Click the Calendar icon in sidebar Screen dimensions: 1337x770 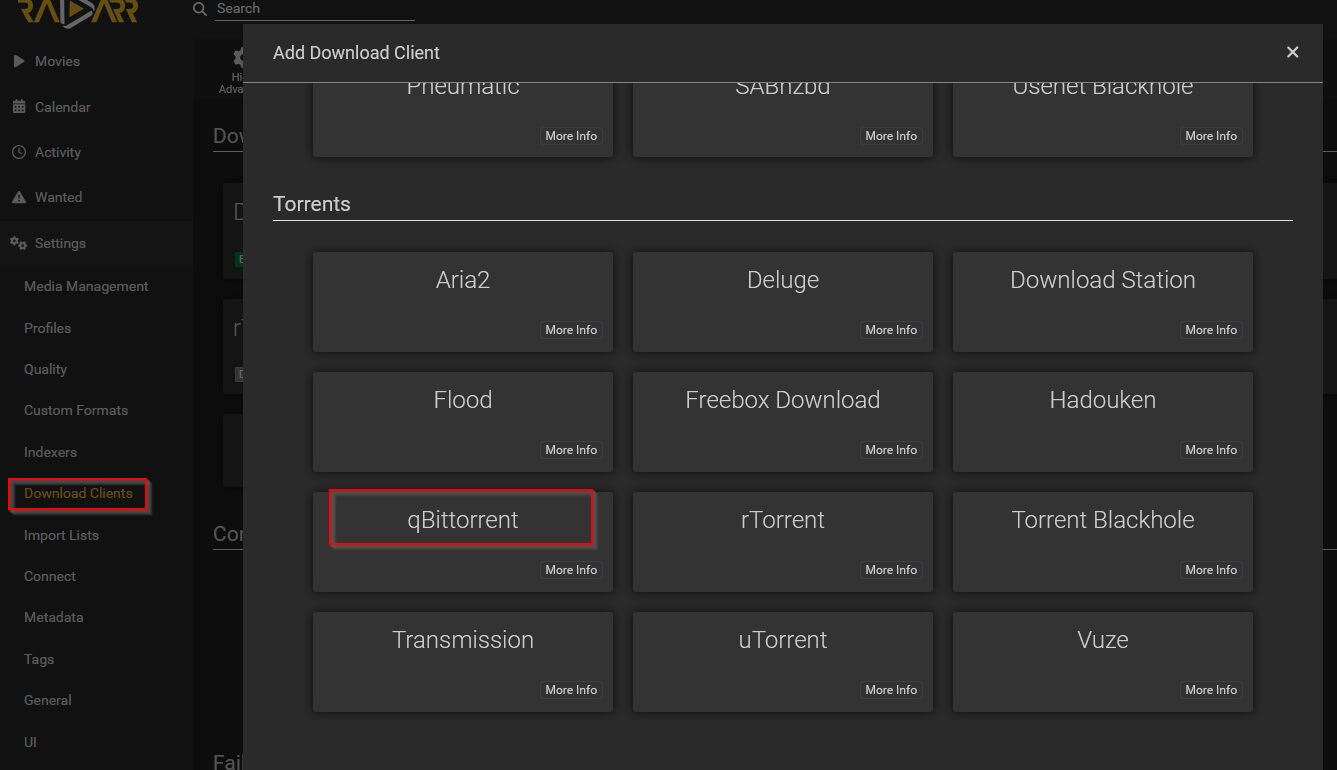(x=18, y=107)
